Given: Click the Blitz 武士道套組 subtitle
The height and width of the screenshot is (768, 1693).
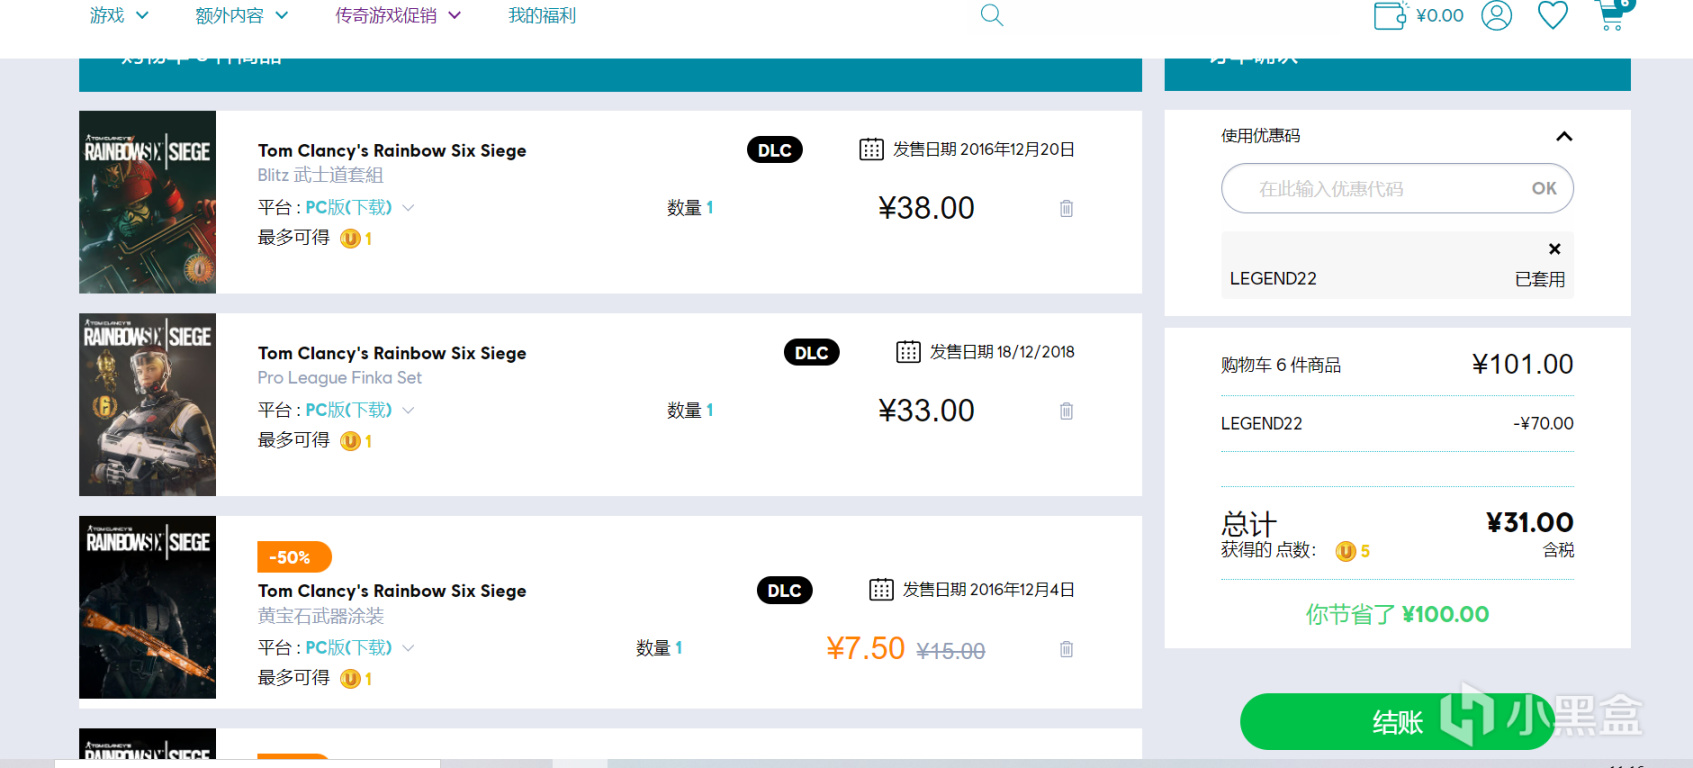Looking at the screenshot, I should (x=320, y=175).
